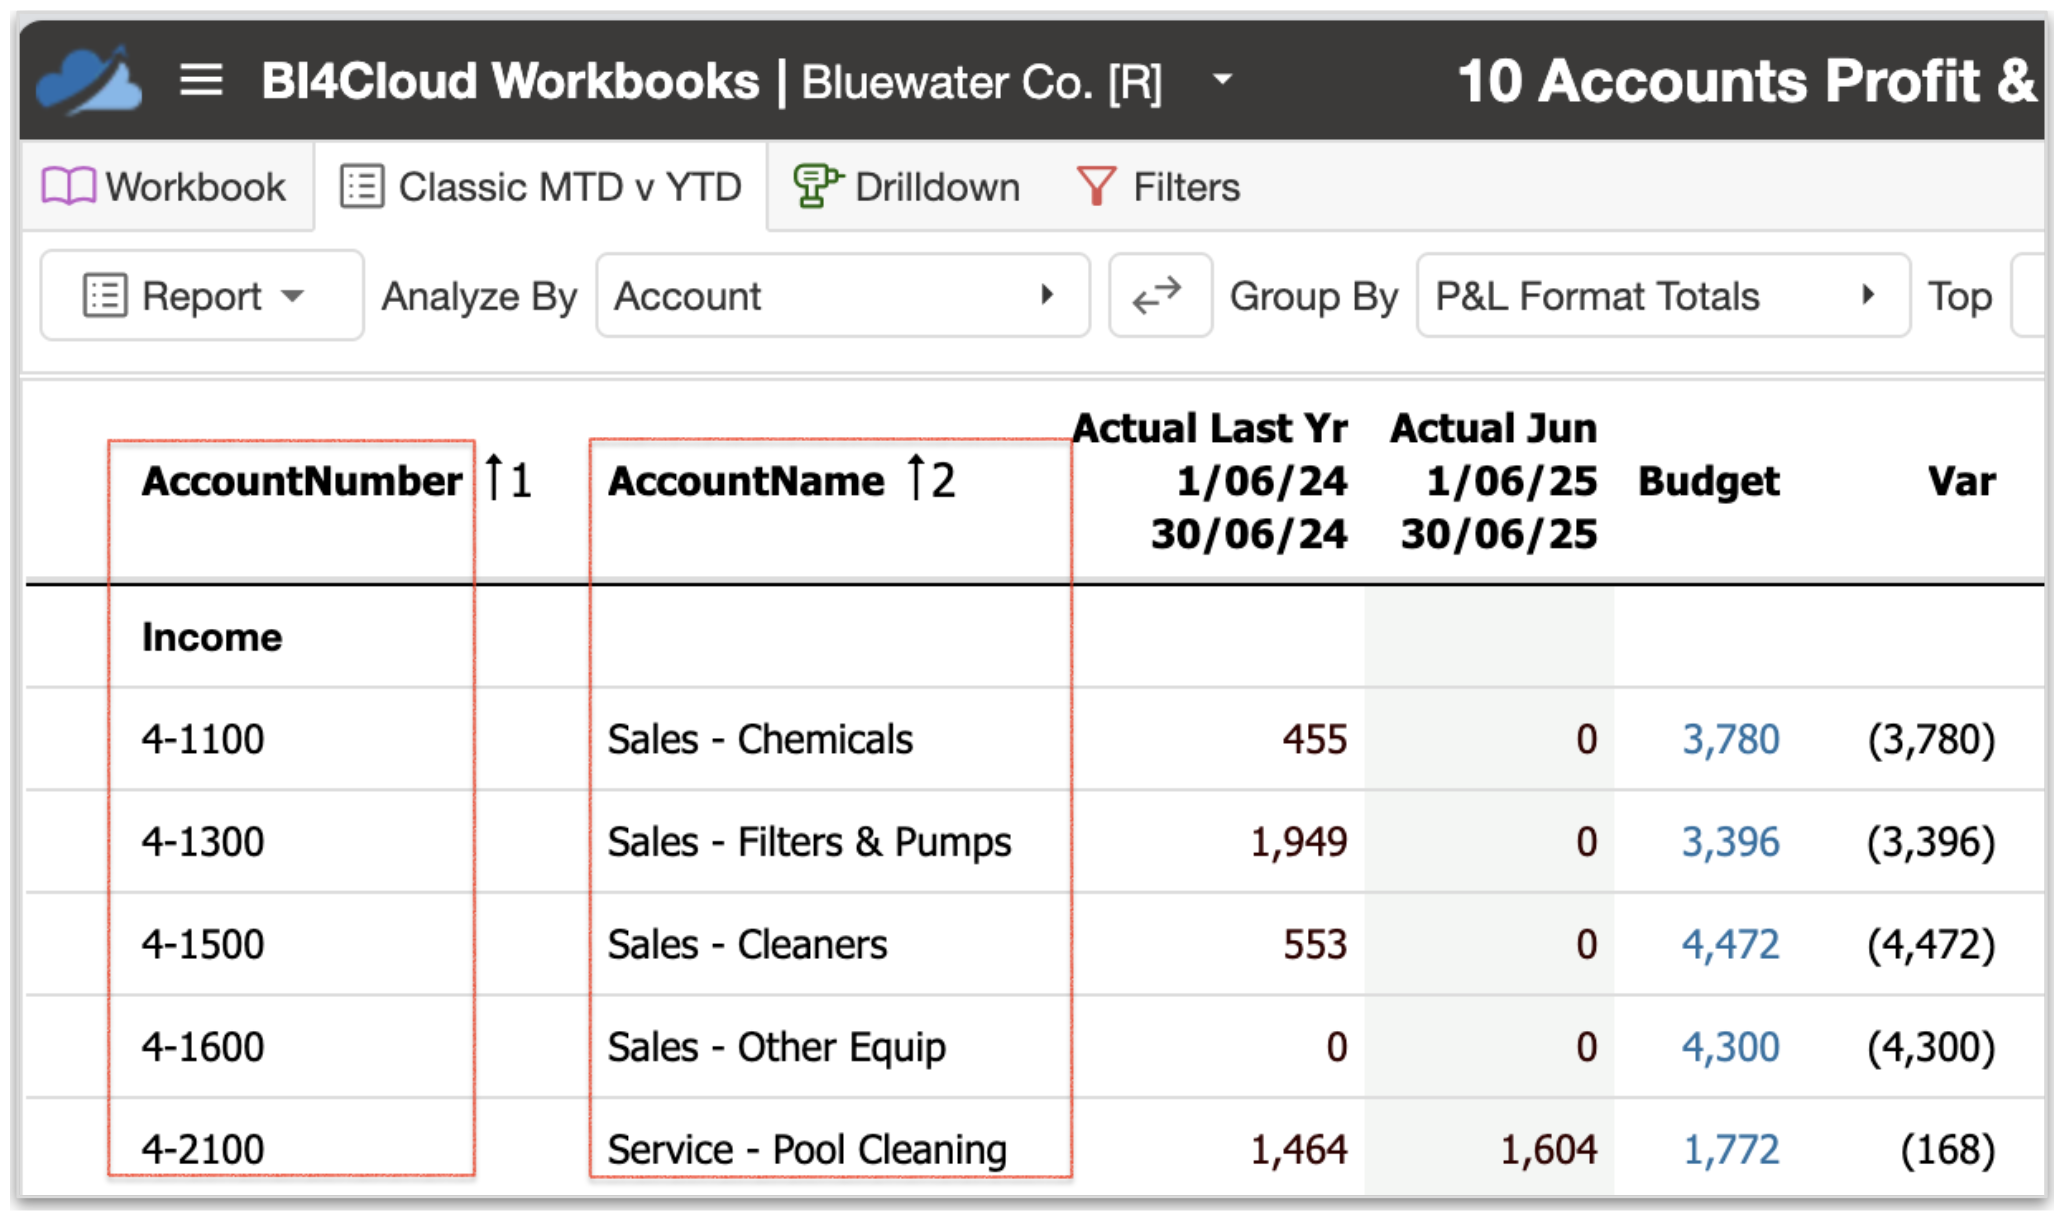Click last year value 1,464

1299,1150
